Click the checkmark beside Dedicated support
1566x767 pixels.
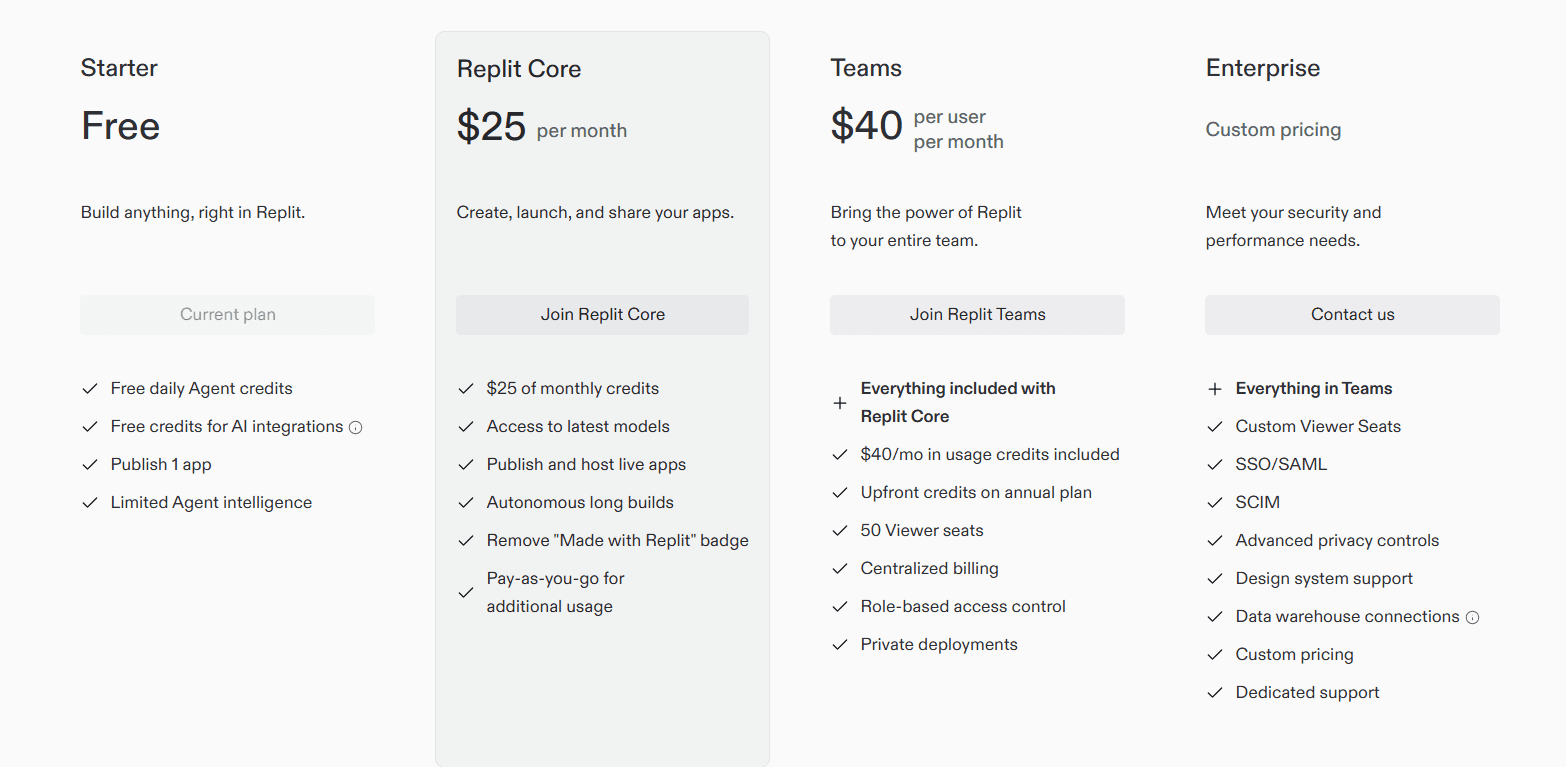[1214, 692]
